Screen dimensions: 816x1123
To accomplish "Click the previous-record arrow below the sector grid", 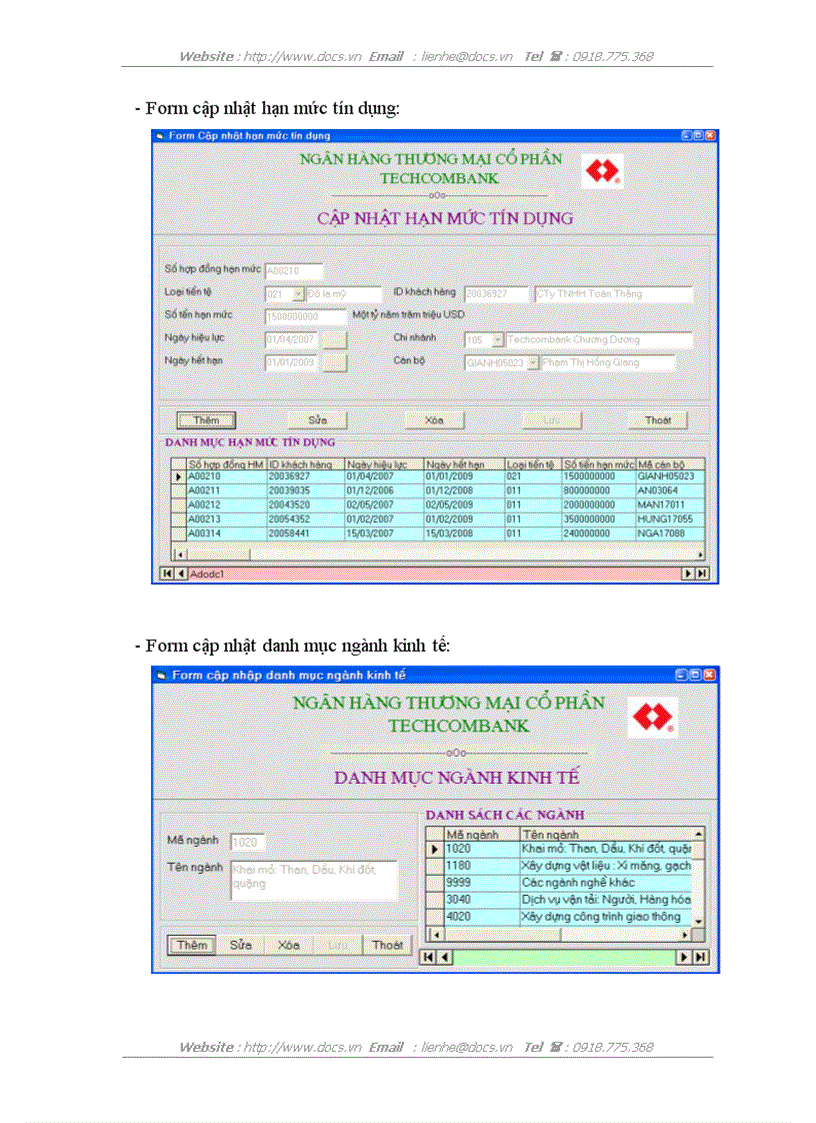I will pyautogui.click(x=444, y=957).
